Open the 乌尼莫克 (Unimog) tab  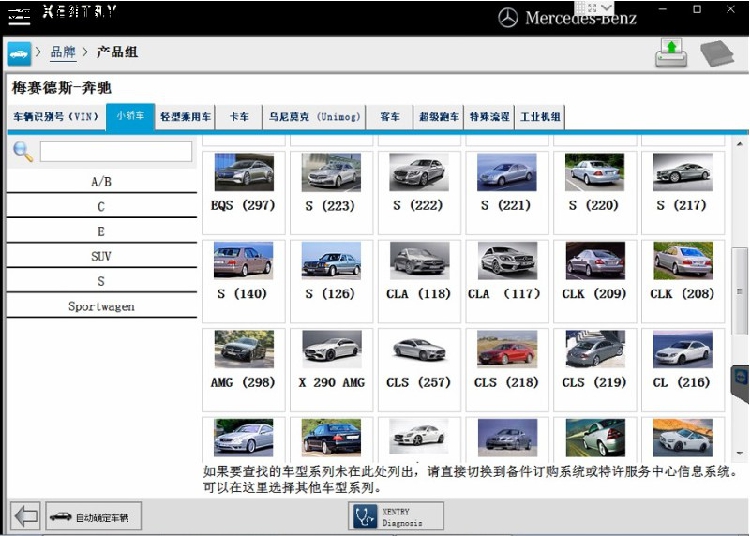pyautogui.click(x=314, y=117)
